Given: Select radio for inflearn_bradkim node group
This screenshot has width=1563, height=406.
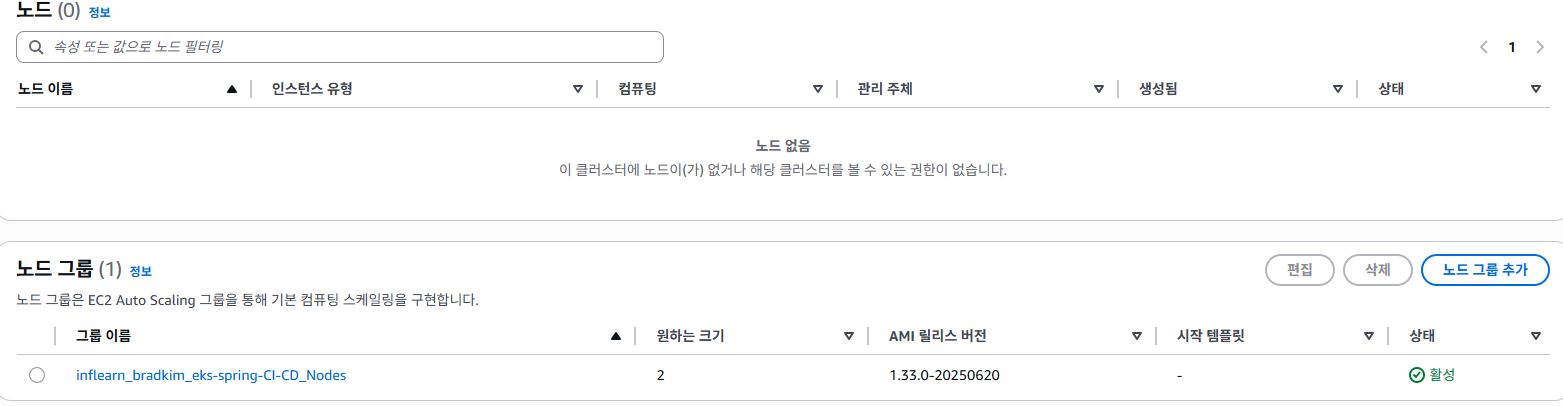Looking at the screenshot, I should [37, 375].
